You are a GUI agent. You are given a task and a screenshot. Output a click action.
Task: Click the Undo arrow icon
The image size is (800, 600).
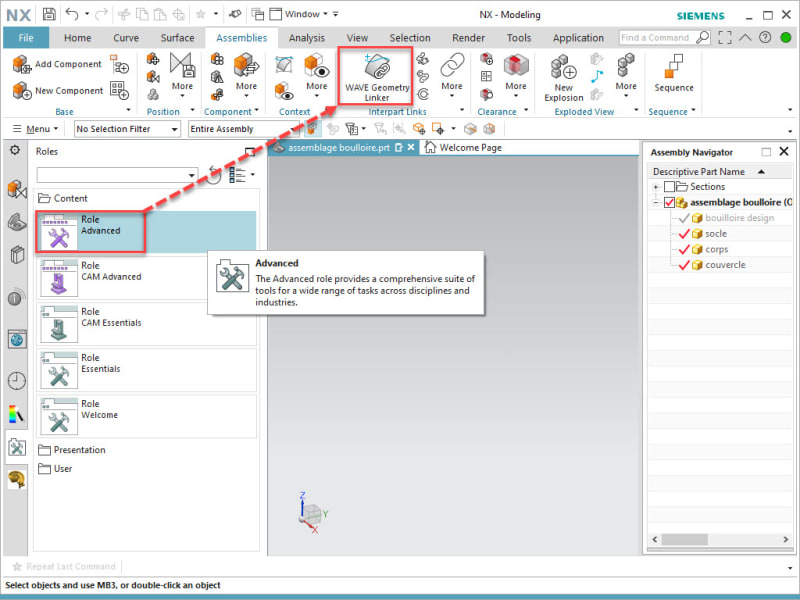coord(72,14)
